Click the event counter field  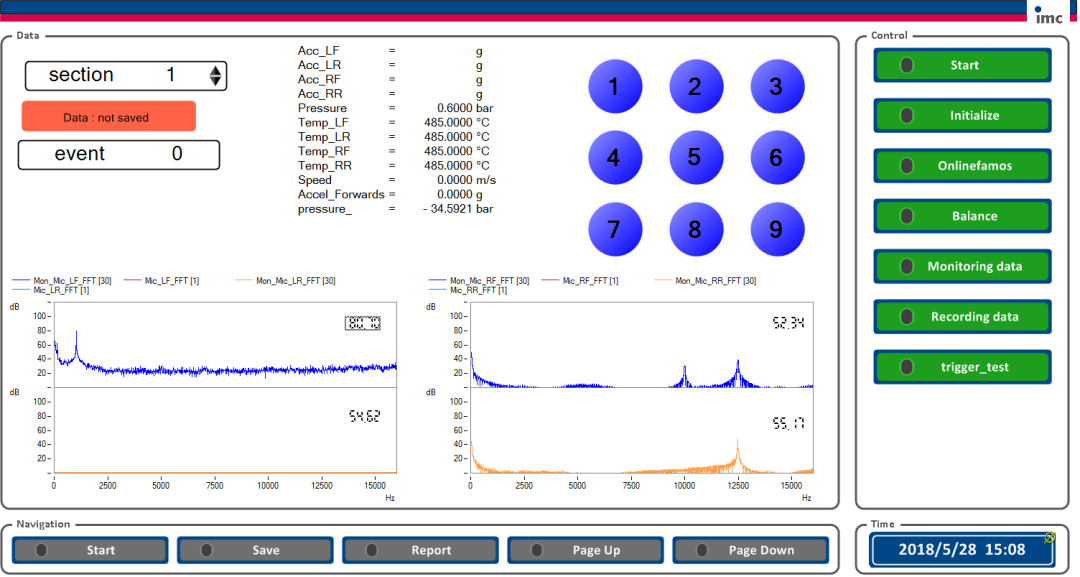[x=118, y=155]
